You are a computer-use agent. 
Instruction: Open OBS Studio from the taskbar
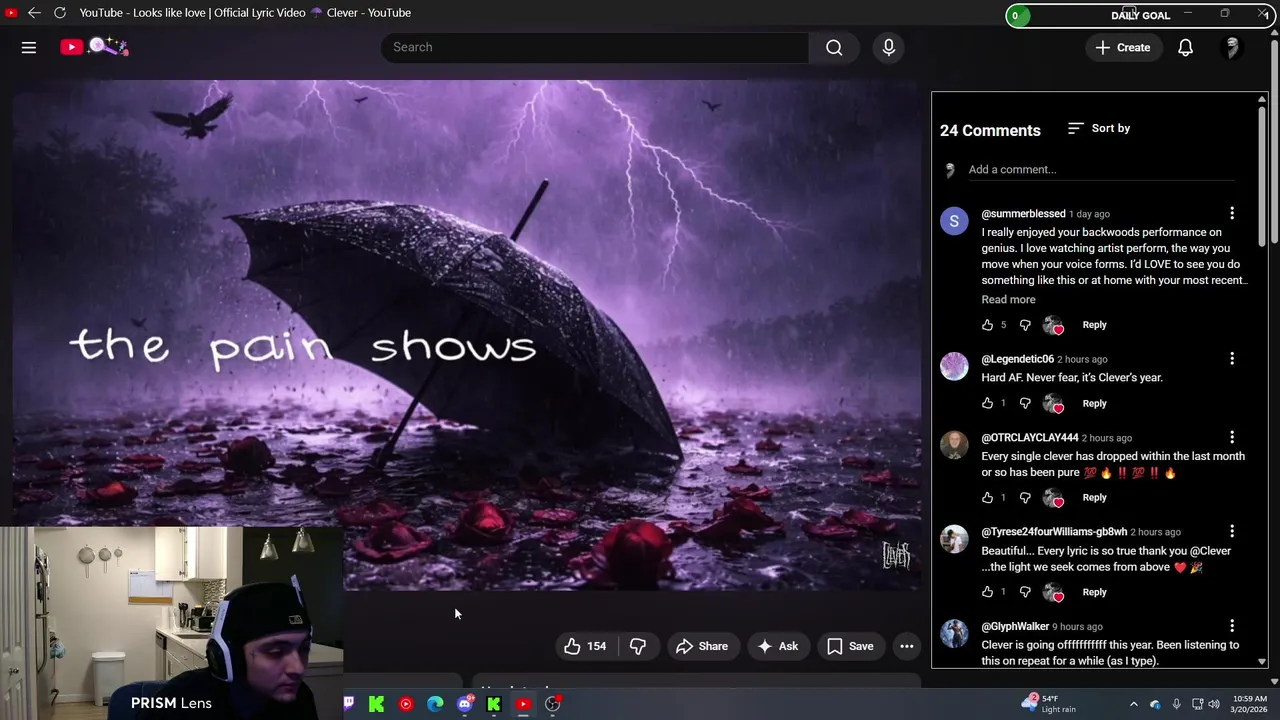(x=553, y=704)
